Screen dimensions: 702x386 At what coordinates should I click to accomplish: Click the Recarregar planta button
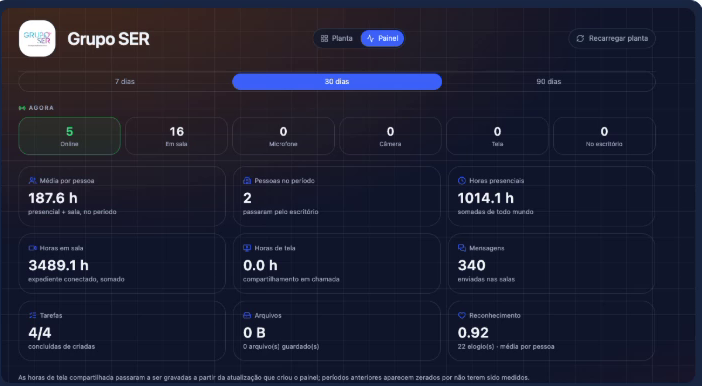pos(612,39)
